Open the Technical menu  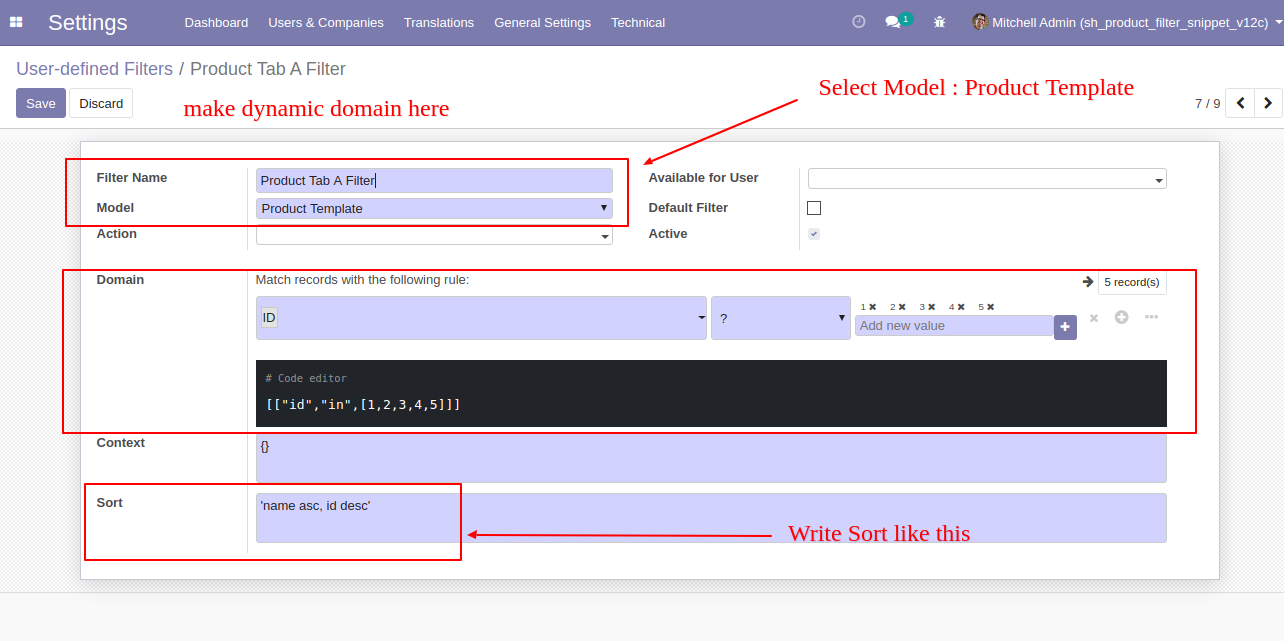click(638, 22)
